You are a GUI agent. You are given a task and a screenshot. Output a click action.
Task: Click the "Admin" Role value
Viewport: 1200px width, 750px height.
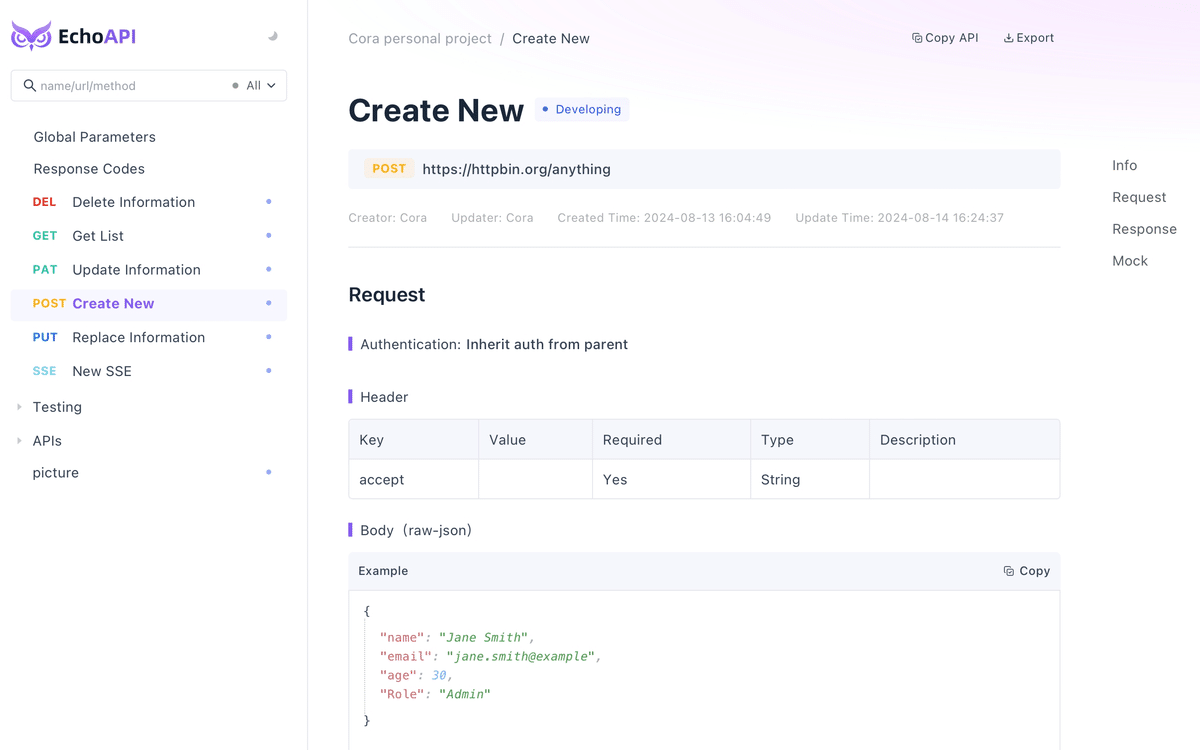(465, 694)
